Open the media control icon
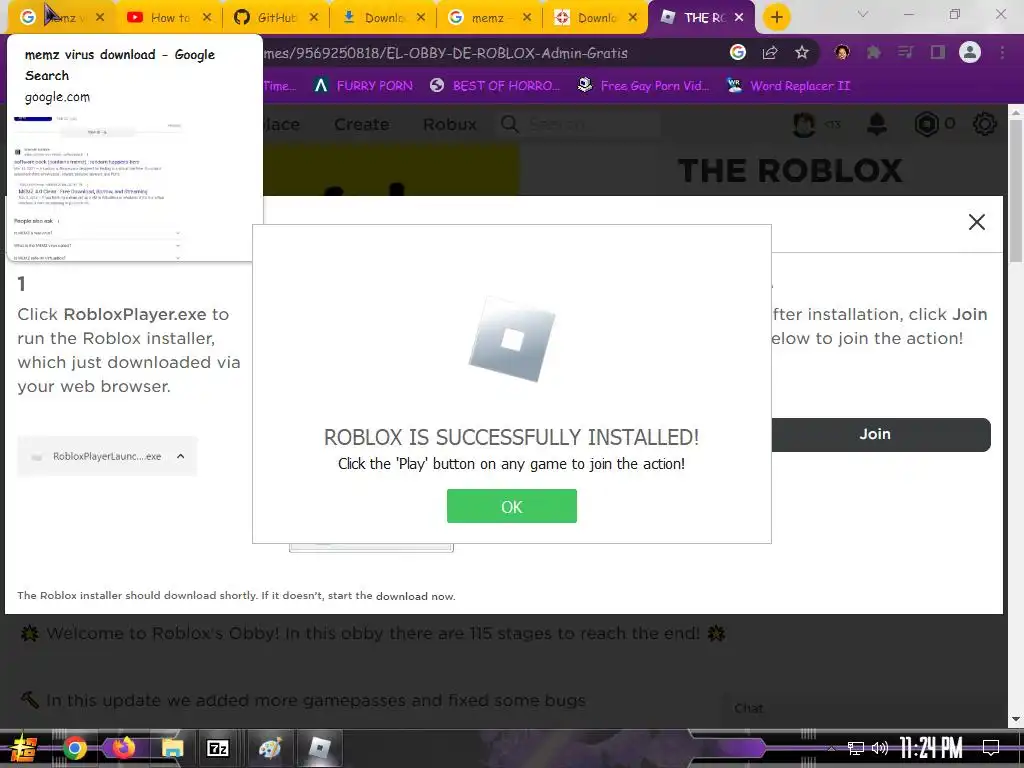Image resolution: width=1024 pixels, height=768 pixels. pyautogui.click(x=905, y=52)
